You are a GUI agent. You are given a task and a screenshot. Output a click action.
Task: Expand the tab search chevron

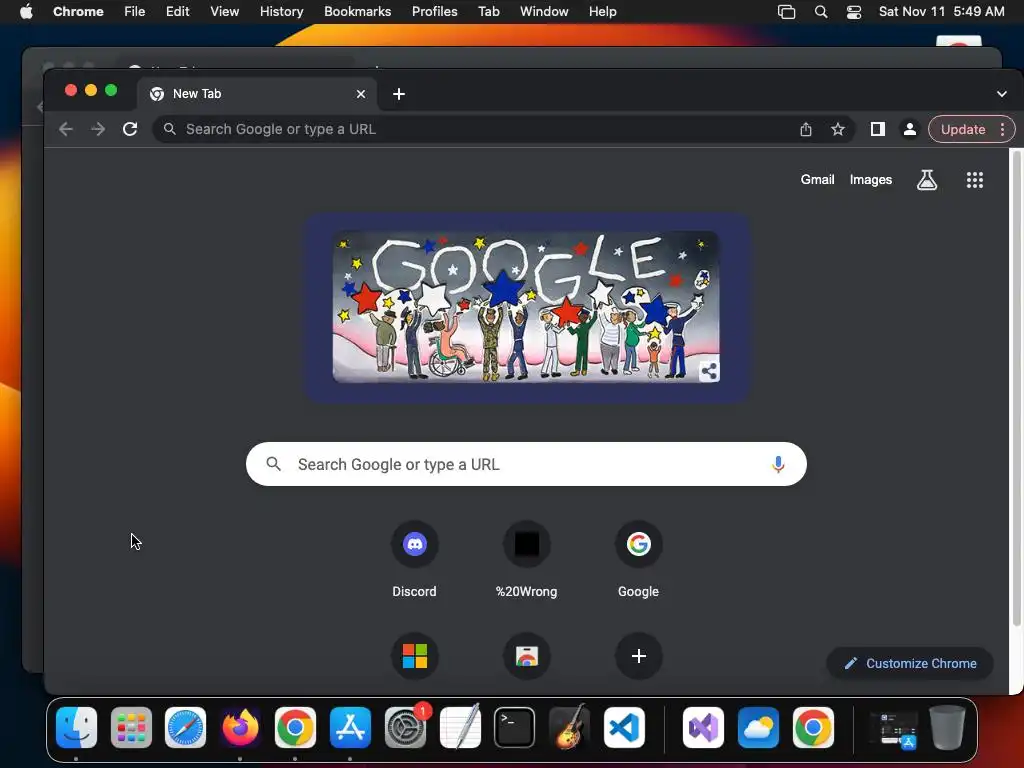(1002, 94)
